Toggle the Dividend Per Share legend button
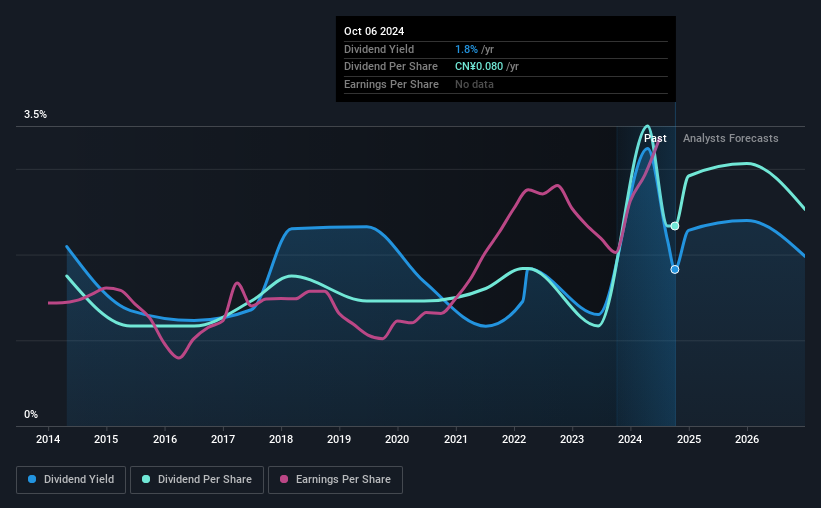 click(197, 480)
